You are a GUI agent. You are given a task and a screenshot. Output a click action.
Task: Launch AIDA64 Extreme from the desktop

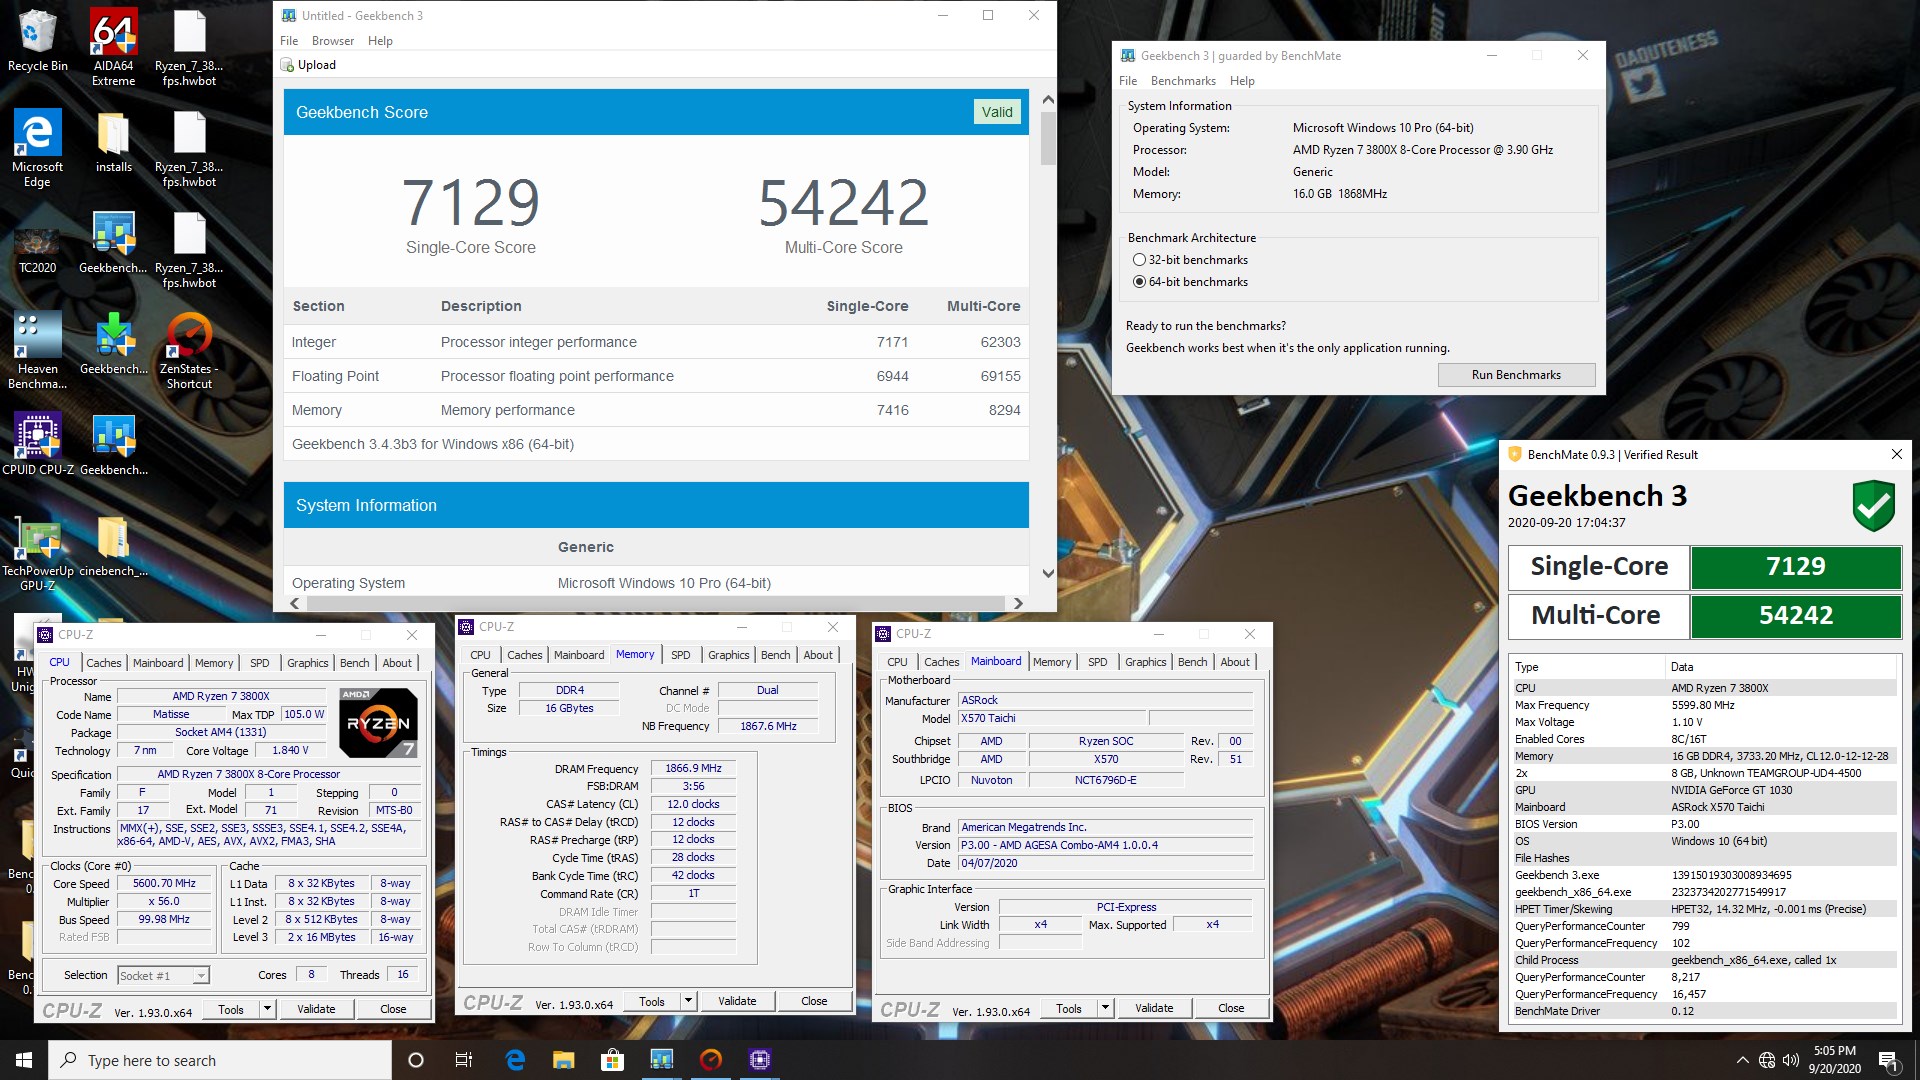coord(113,45)
